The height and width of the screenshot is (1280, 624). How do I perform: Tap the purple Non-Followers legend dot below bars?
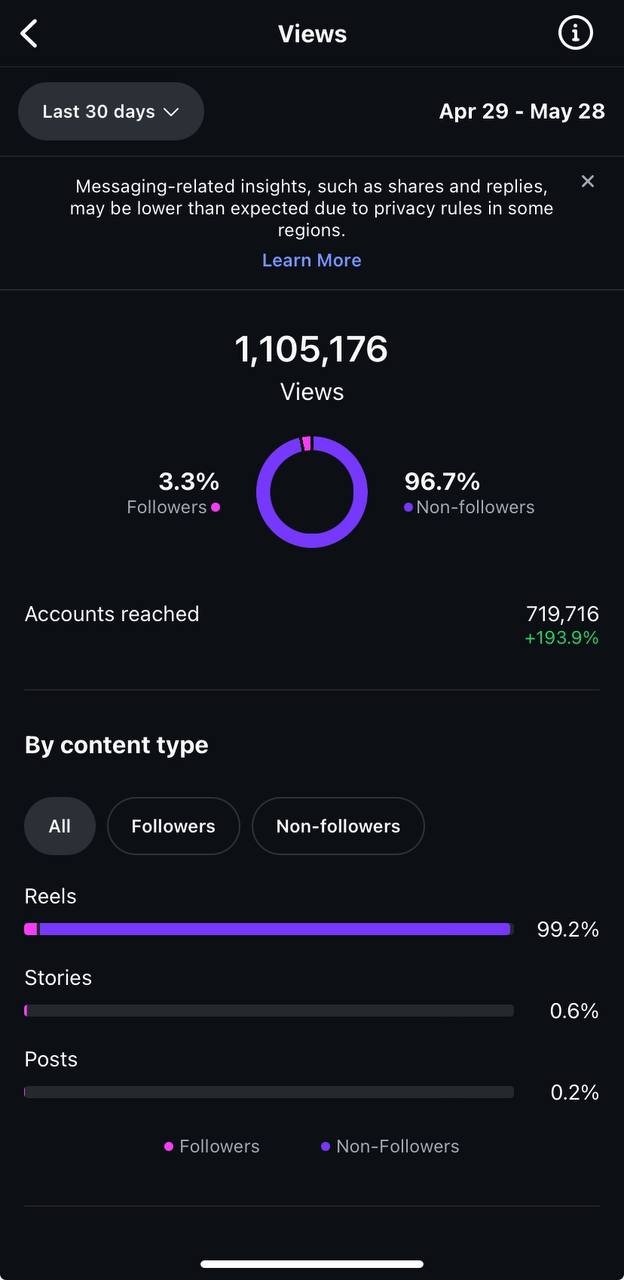[326, 1147]
